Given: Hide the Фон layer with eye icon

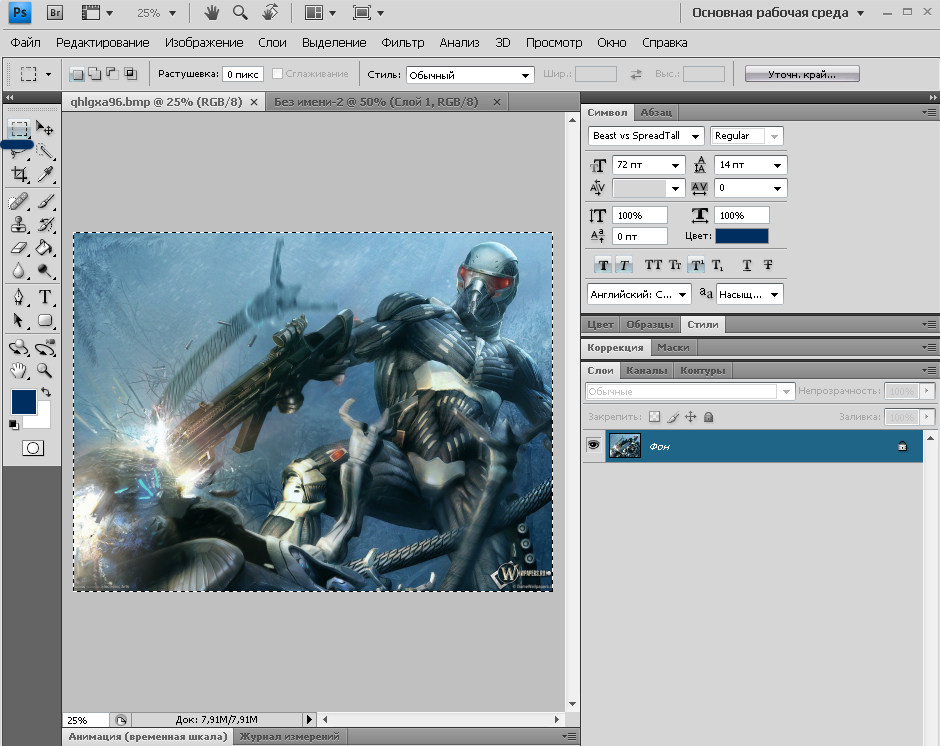Looking at the screenshot, I should tap(594, 445).
